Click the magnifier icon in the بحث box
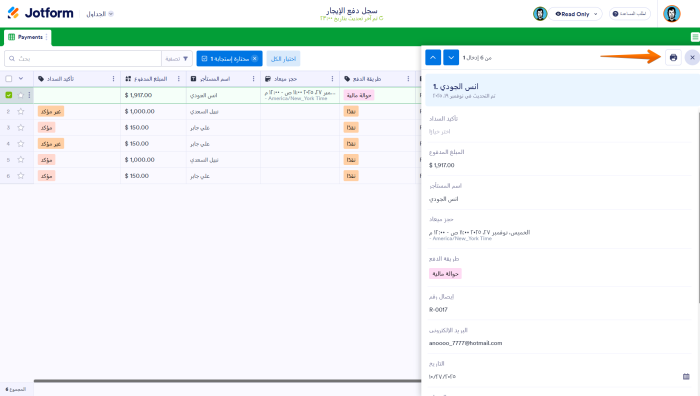The image size is (700, 396). click(12, 58)
